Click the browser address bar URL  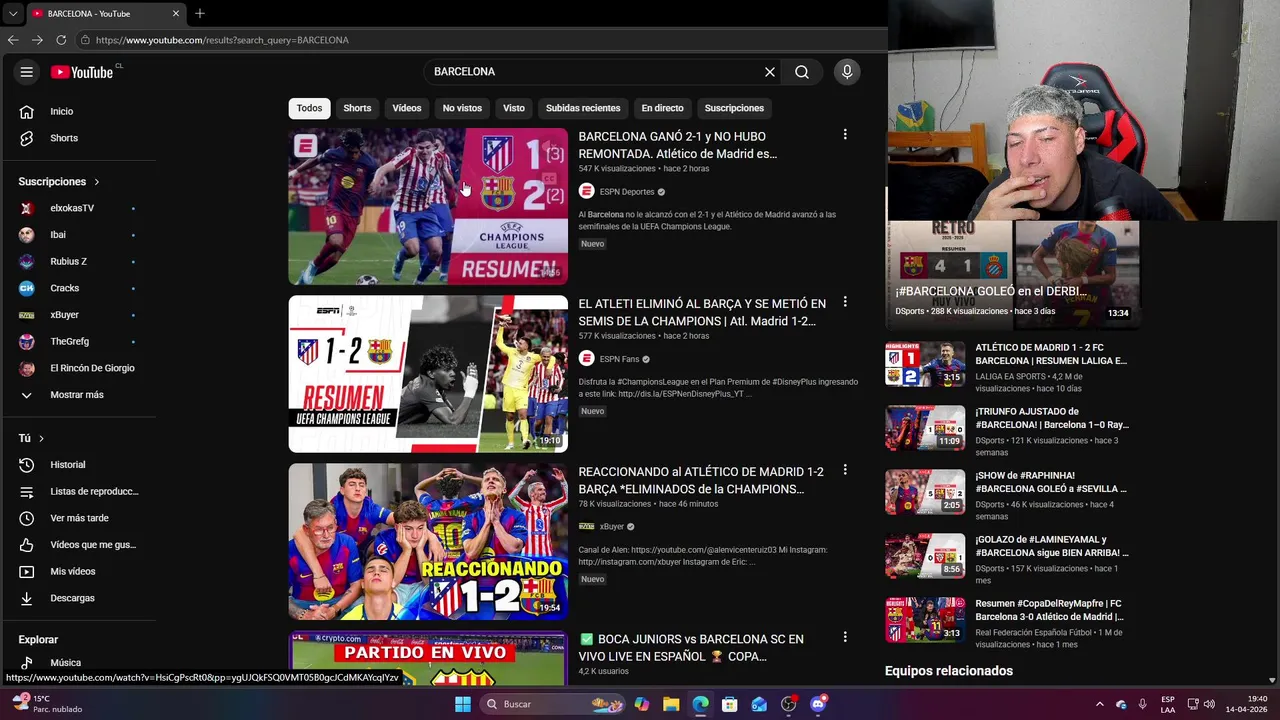pyautogui.click(x=222, y=40)
